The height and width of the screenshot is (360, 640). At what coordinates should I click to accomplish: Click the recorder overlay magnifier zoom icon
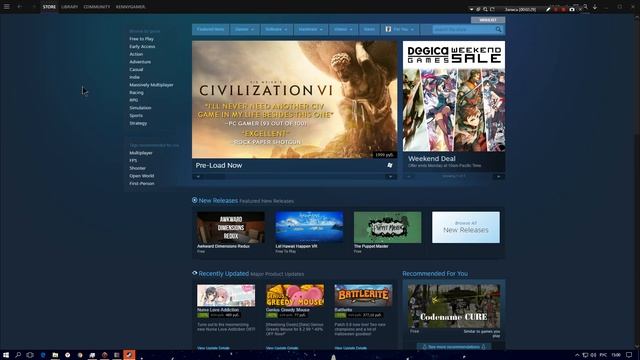point(485,9)
